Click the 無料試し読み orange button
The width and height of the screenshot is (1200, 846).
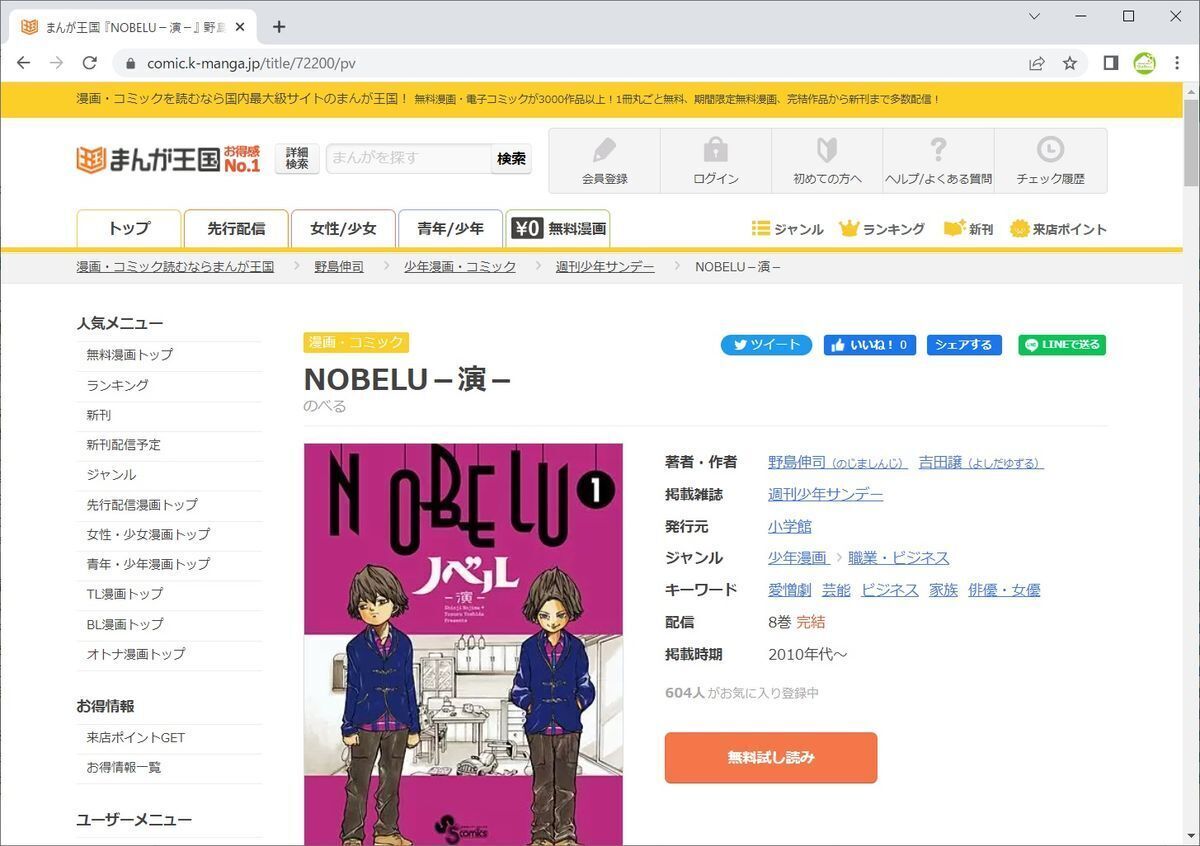tap(770, 757)
